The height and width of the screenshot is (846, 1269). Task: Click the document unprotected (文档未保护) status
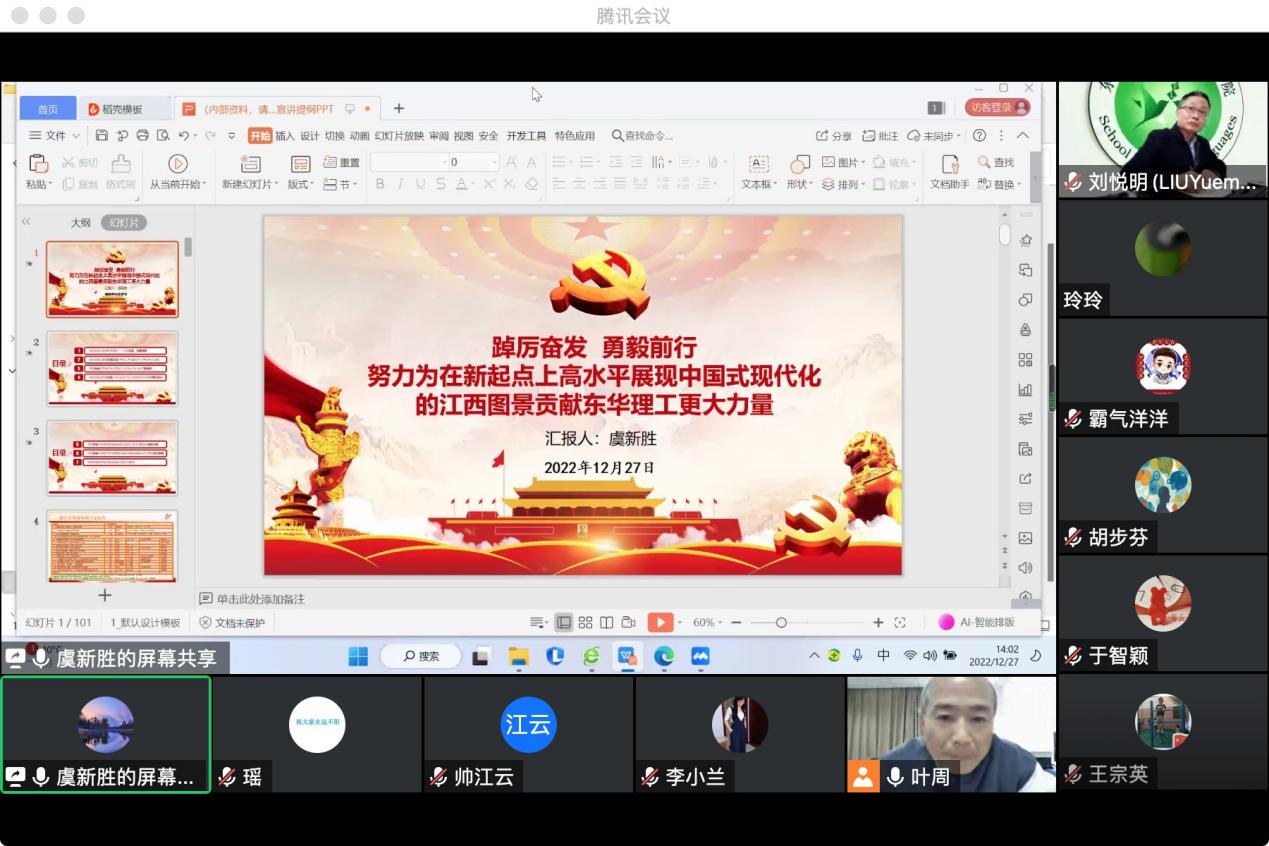(232, 622)
